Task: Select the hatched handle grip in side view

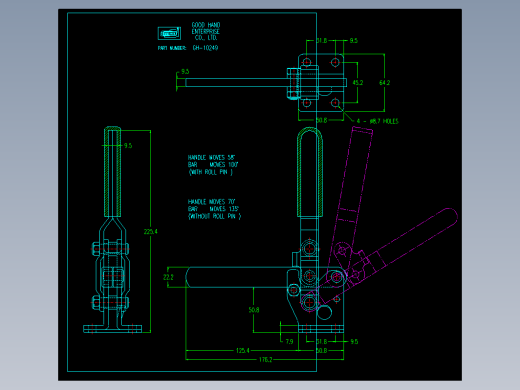Action: click(x=112, y=172)
